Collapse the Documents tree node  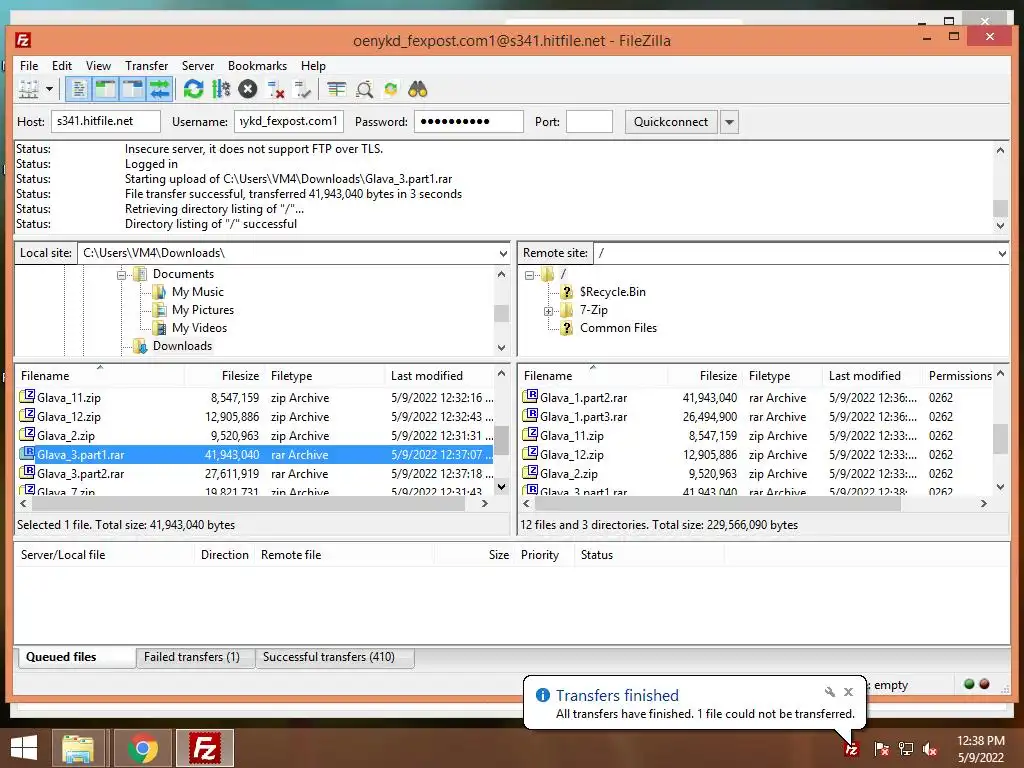pyautogui.click(x=121, y=275)
